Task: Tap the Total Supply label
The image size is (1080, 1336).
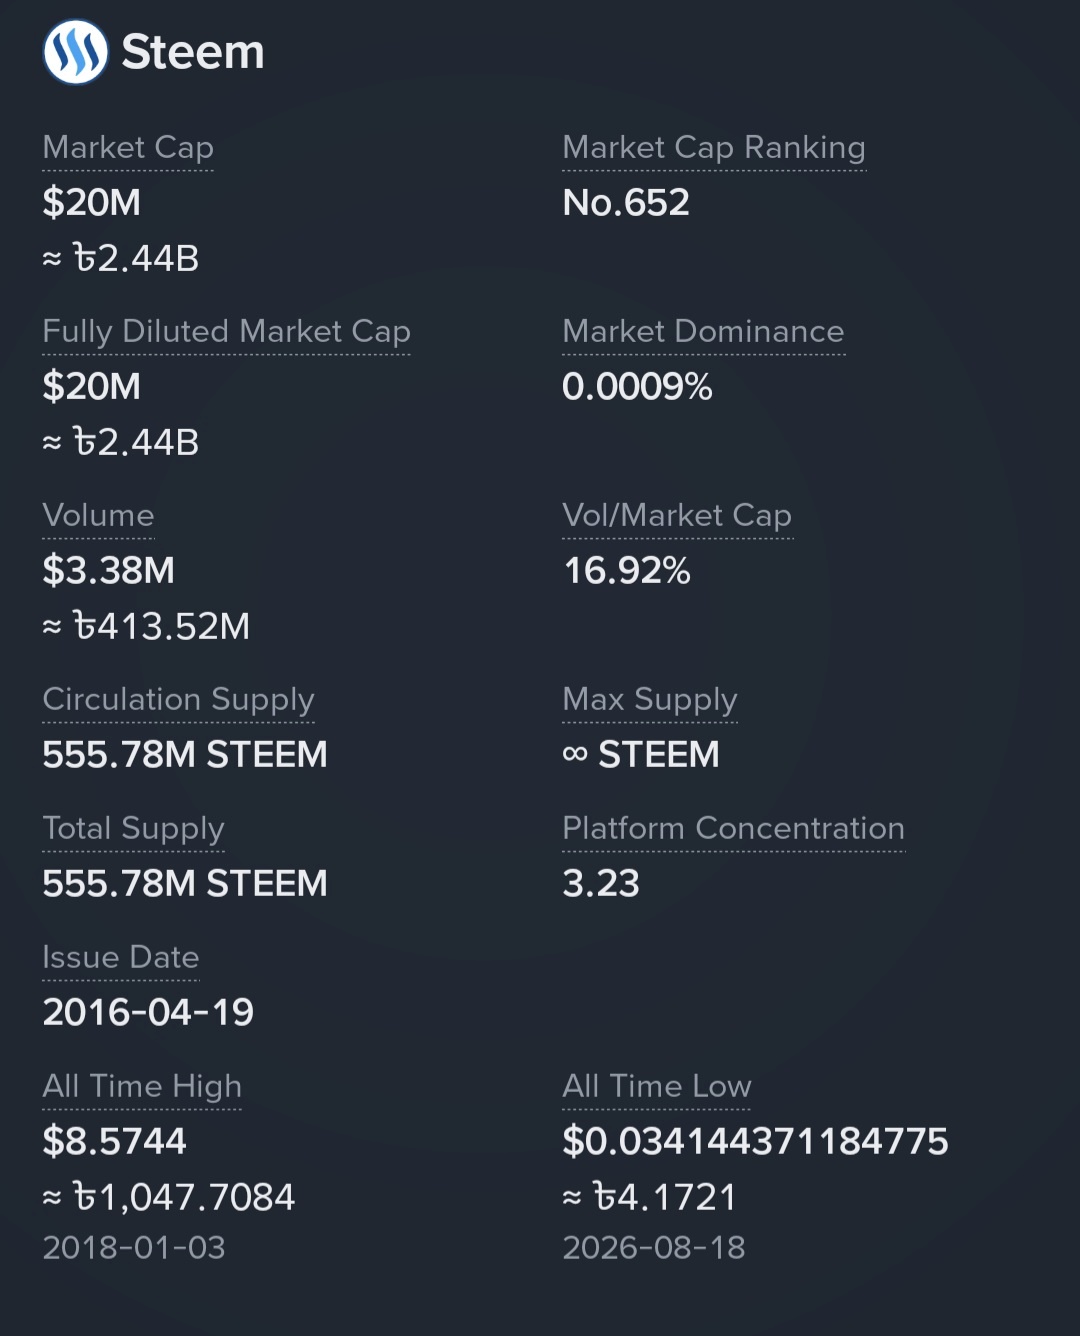Action: click(133, 829)
